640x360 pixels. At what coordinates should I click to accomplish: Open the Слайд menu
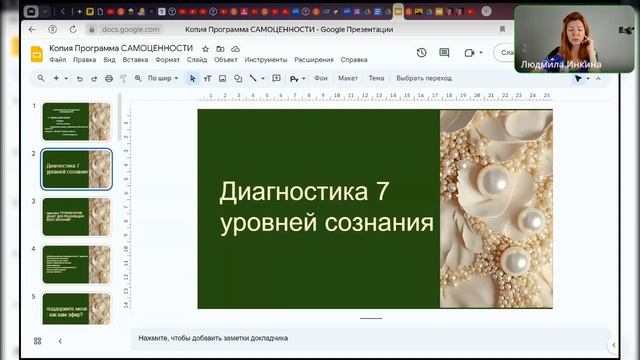pos(197,60)
